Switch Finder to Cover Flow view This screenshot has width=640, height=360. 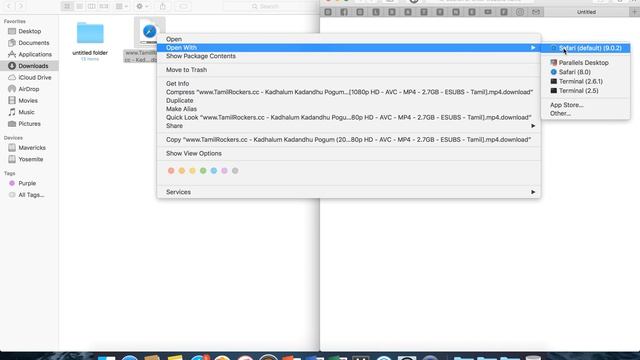(104, 6)
